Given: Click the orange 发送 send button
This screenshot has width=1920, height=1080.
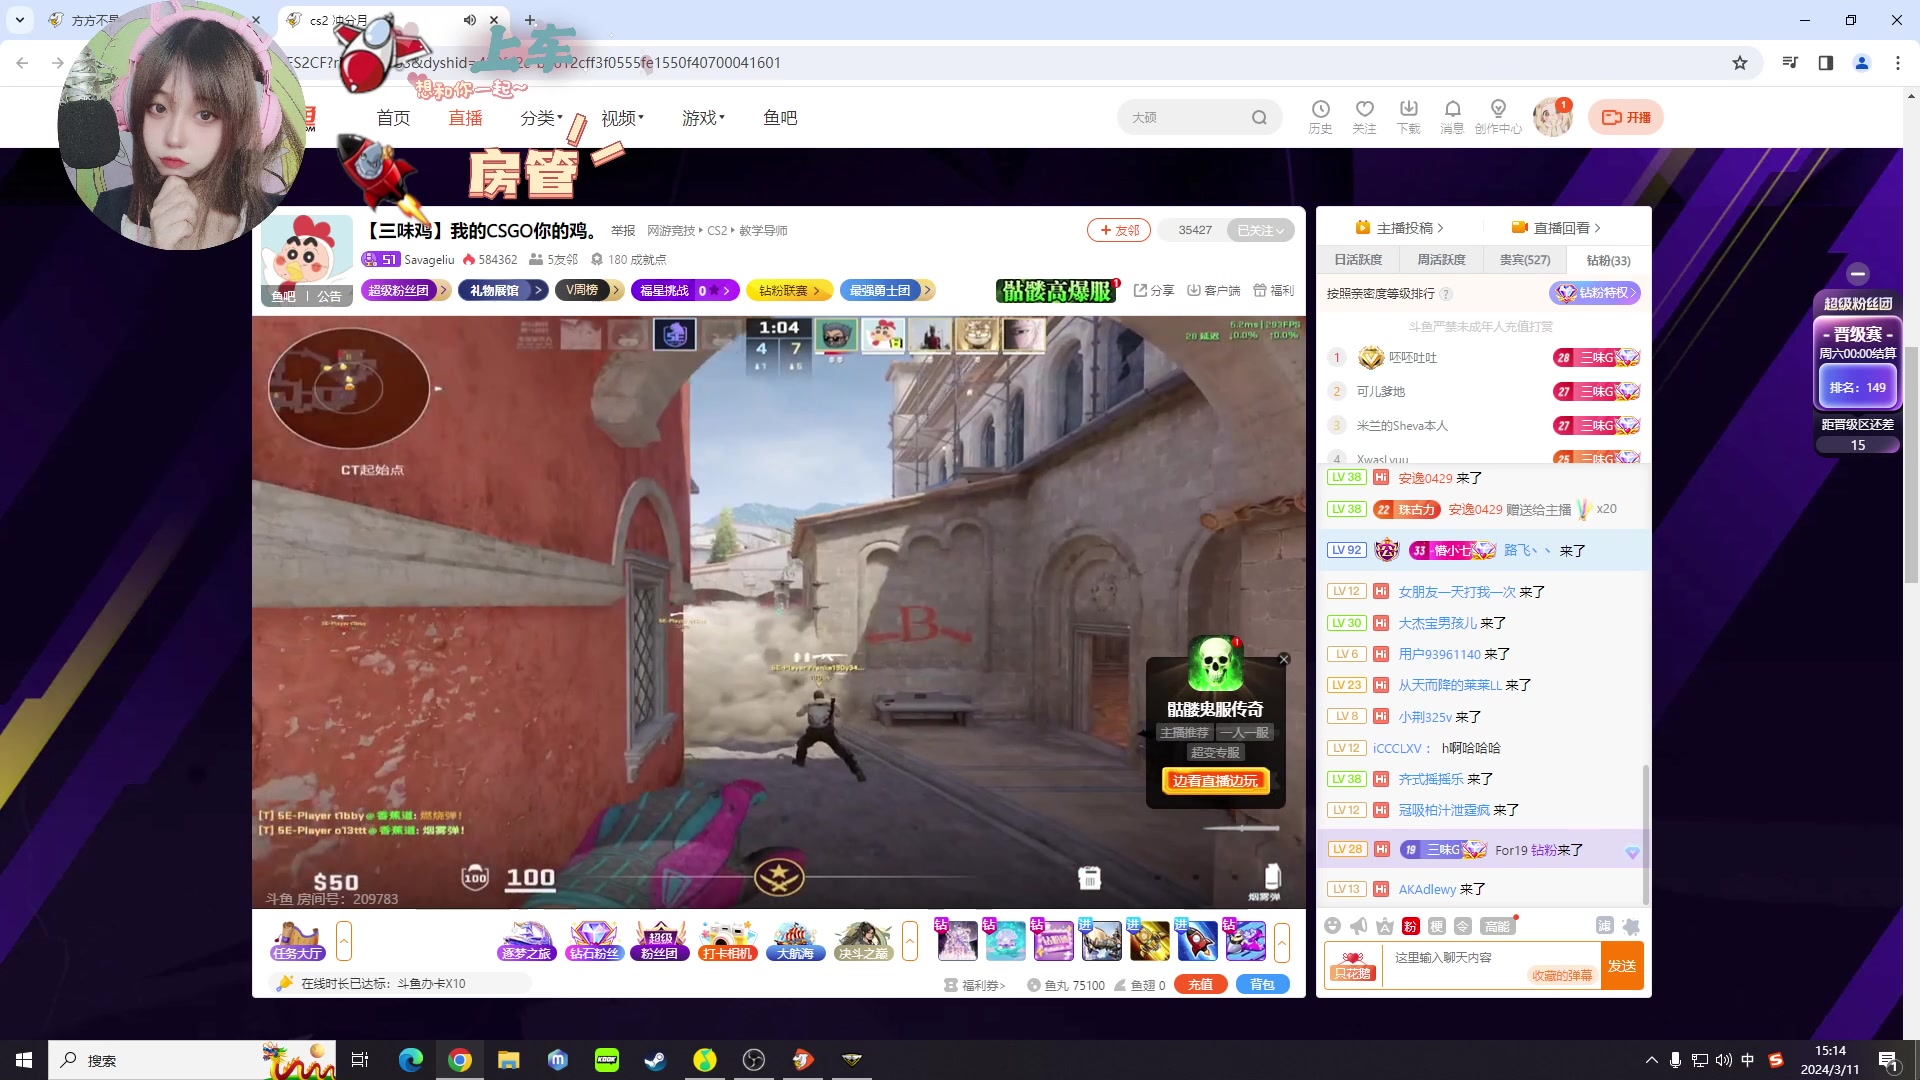Looking at the screenshot, I should [x=1621, y=966].
